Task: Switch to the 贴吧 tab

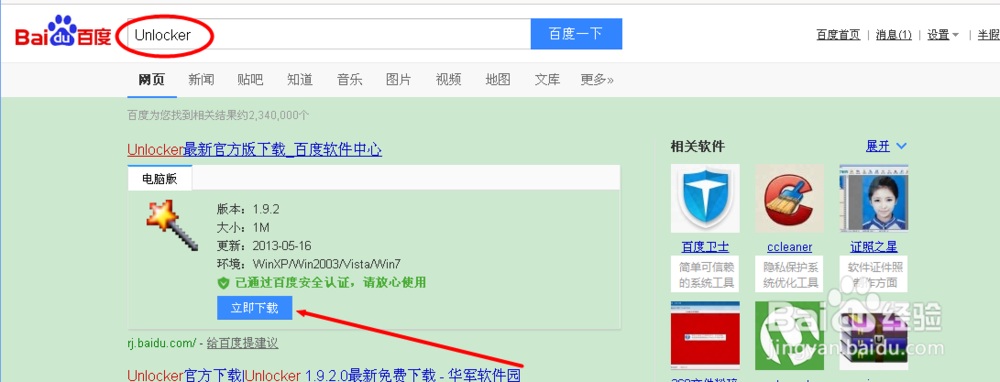Action: click(x=250, y=80)
